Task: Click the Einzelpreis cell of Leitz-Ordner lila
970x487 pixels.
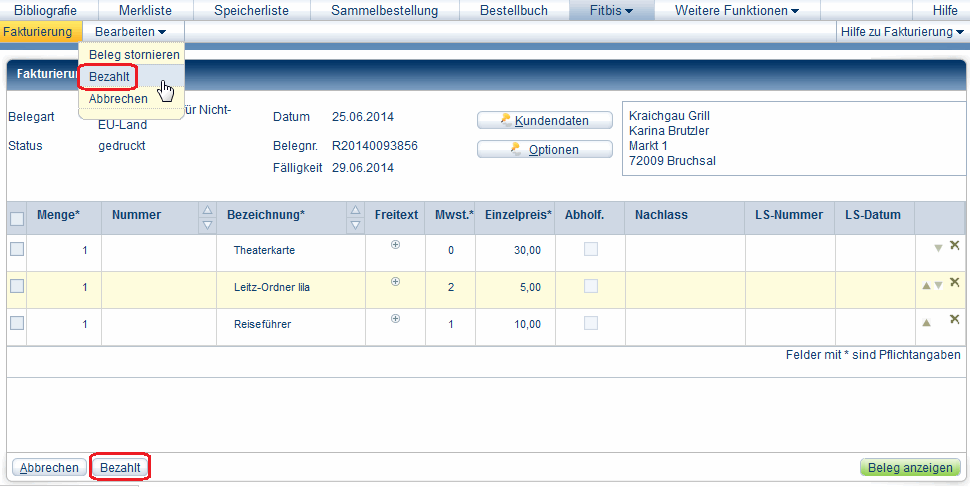Action: pyautogui.click(x=515, y=287)
